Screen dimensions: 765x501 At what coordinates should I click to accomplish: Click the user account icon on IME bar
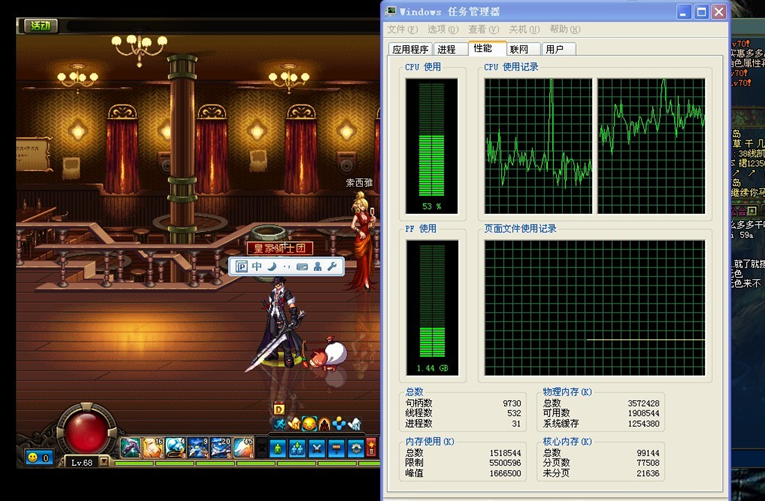coord(317,266)
